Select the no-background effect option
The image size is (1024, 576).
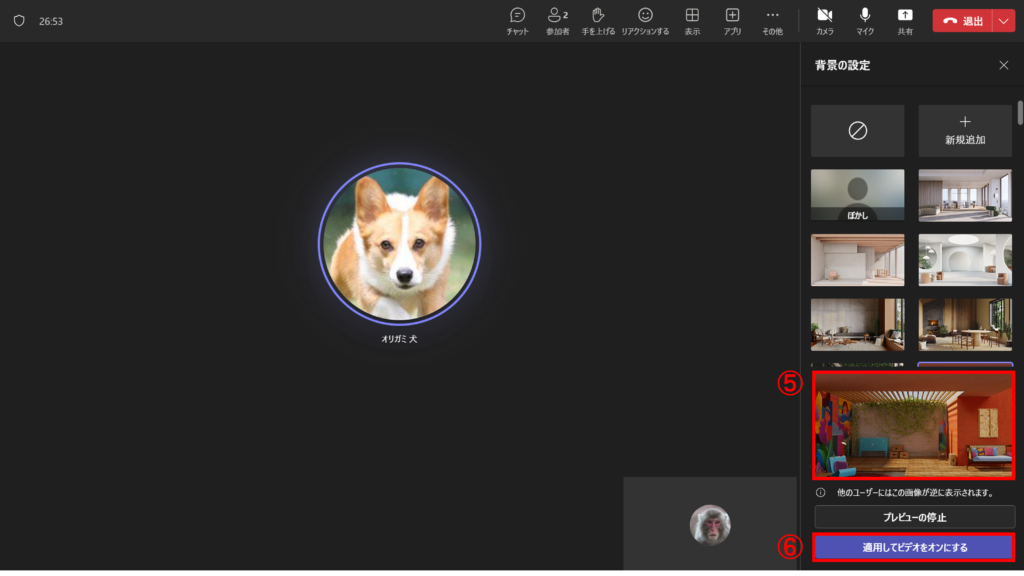pyautogui.click(x=857, y=131)
